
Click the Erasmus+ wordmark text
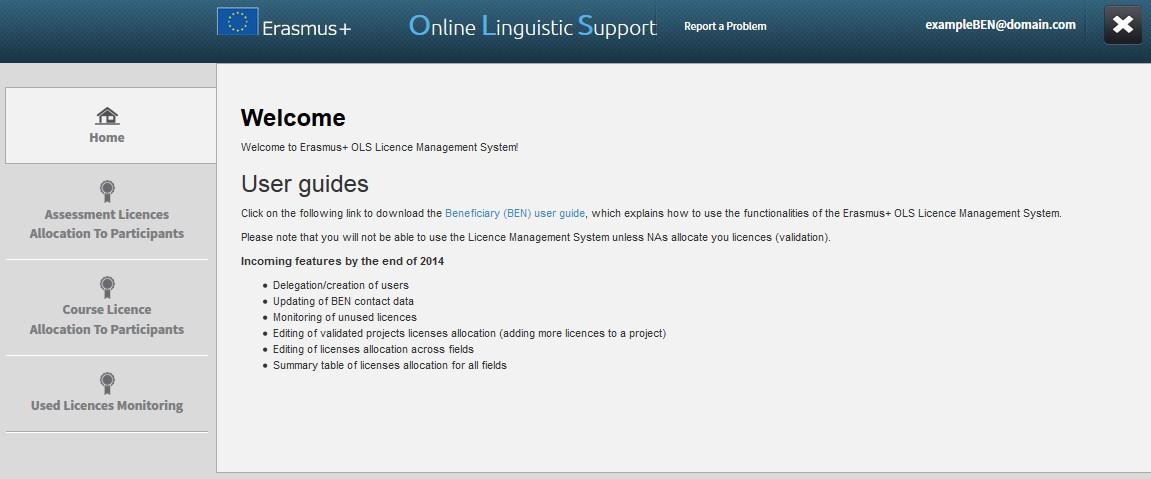click(307, 29)
